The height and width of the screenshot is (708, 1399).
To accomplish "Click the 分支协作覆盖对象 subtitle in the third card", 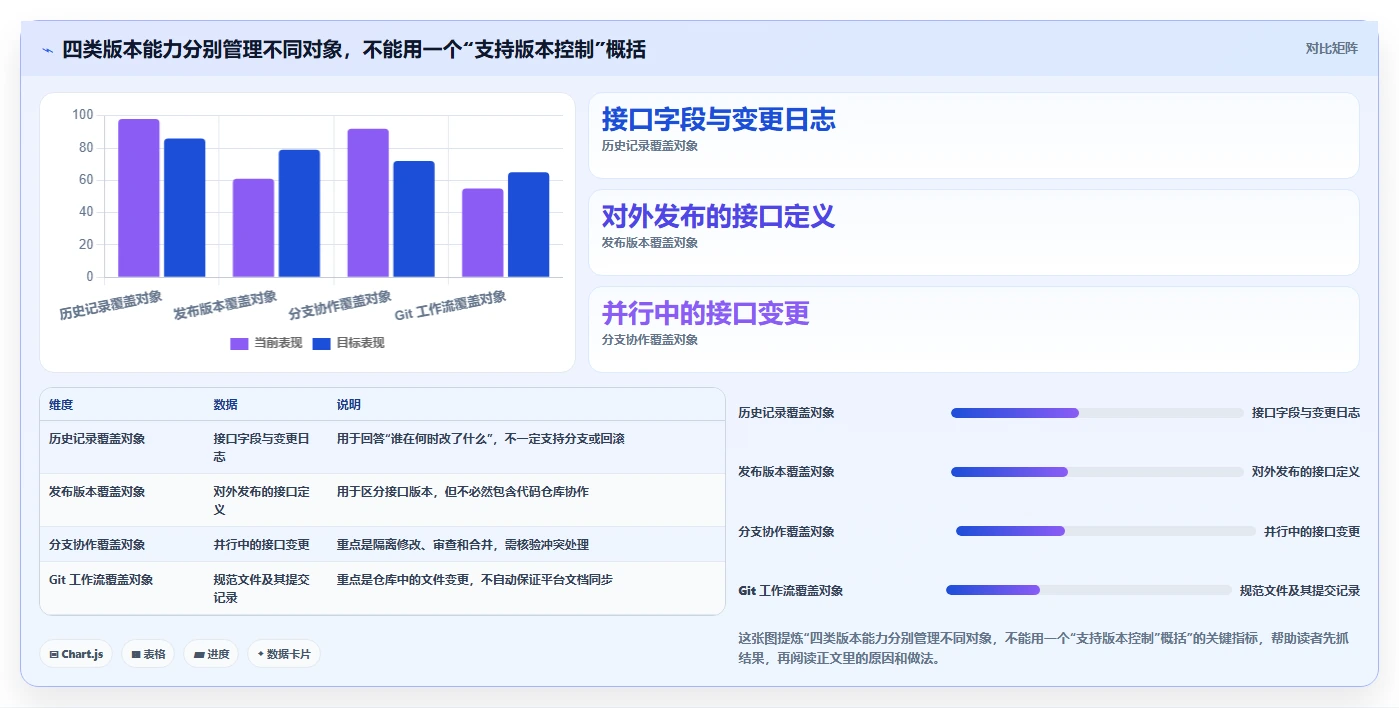I will click(649, 340).
